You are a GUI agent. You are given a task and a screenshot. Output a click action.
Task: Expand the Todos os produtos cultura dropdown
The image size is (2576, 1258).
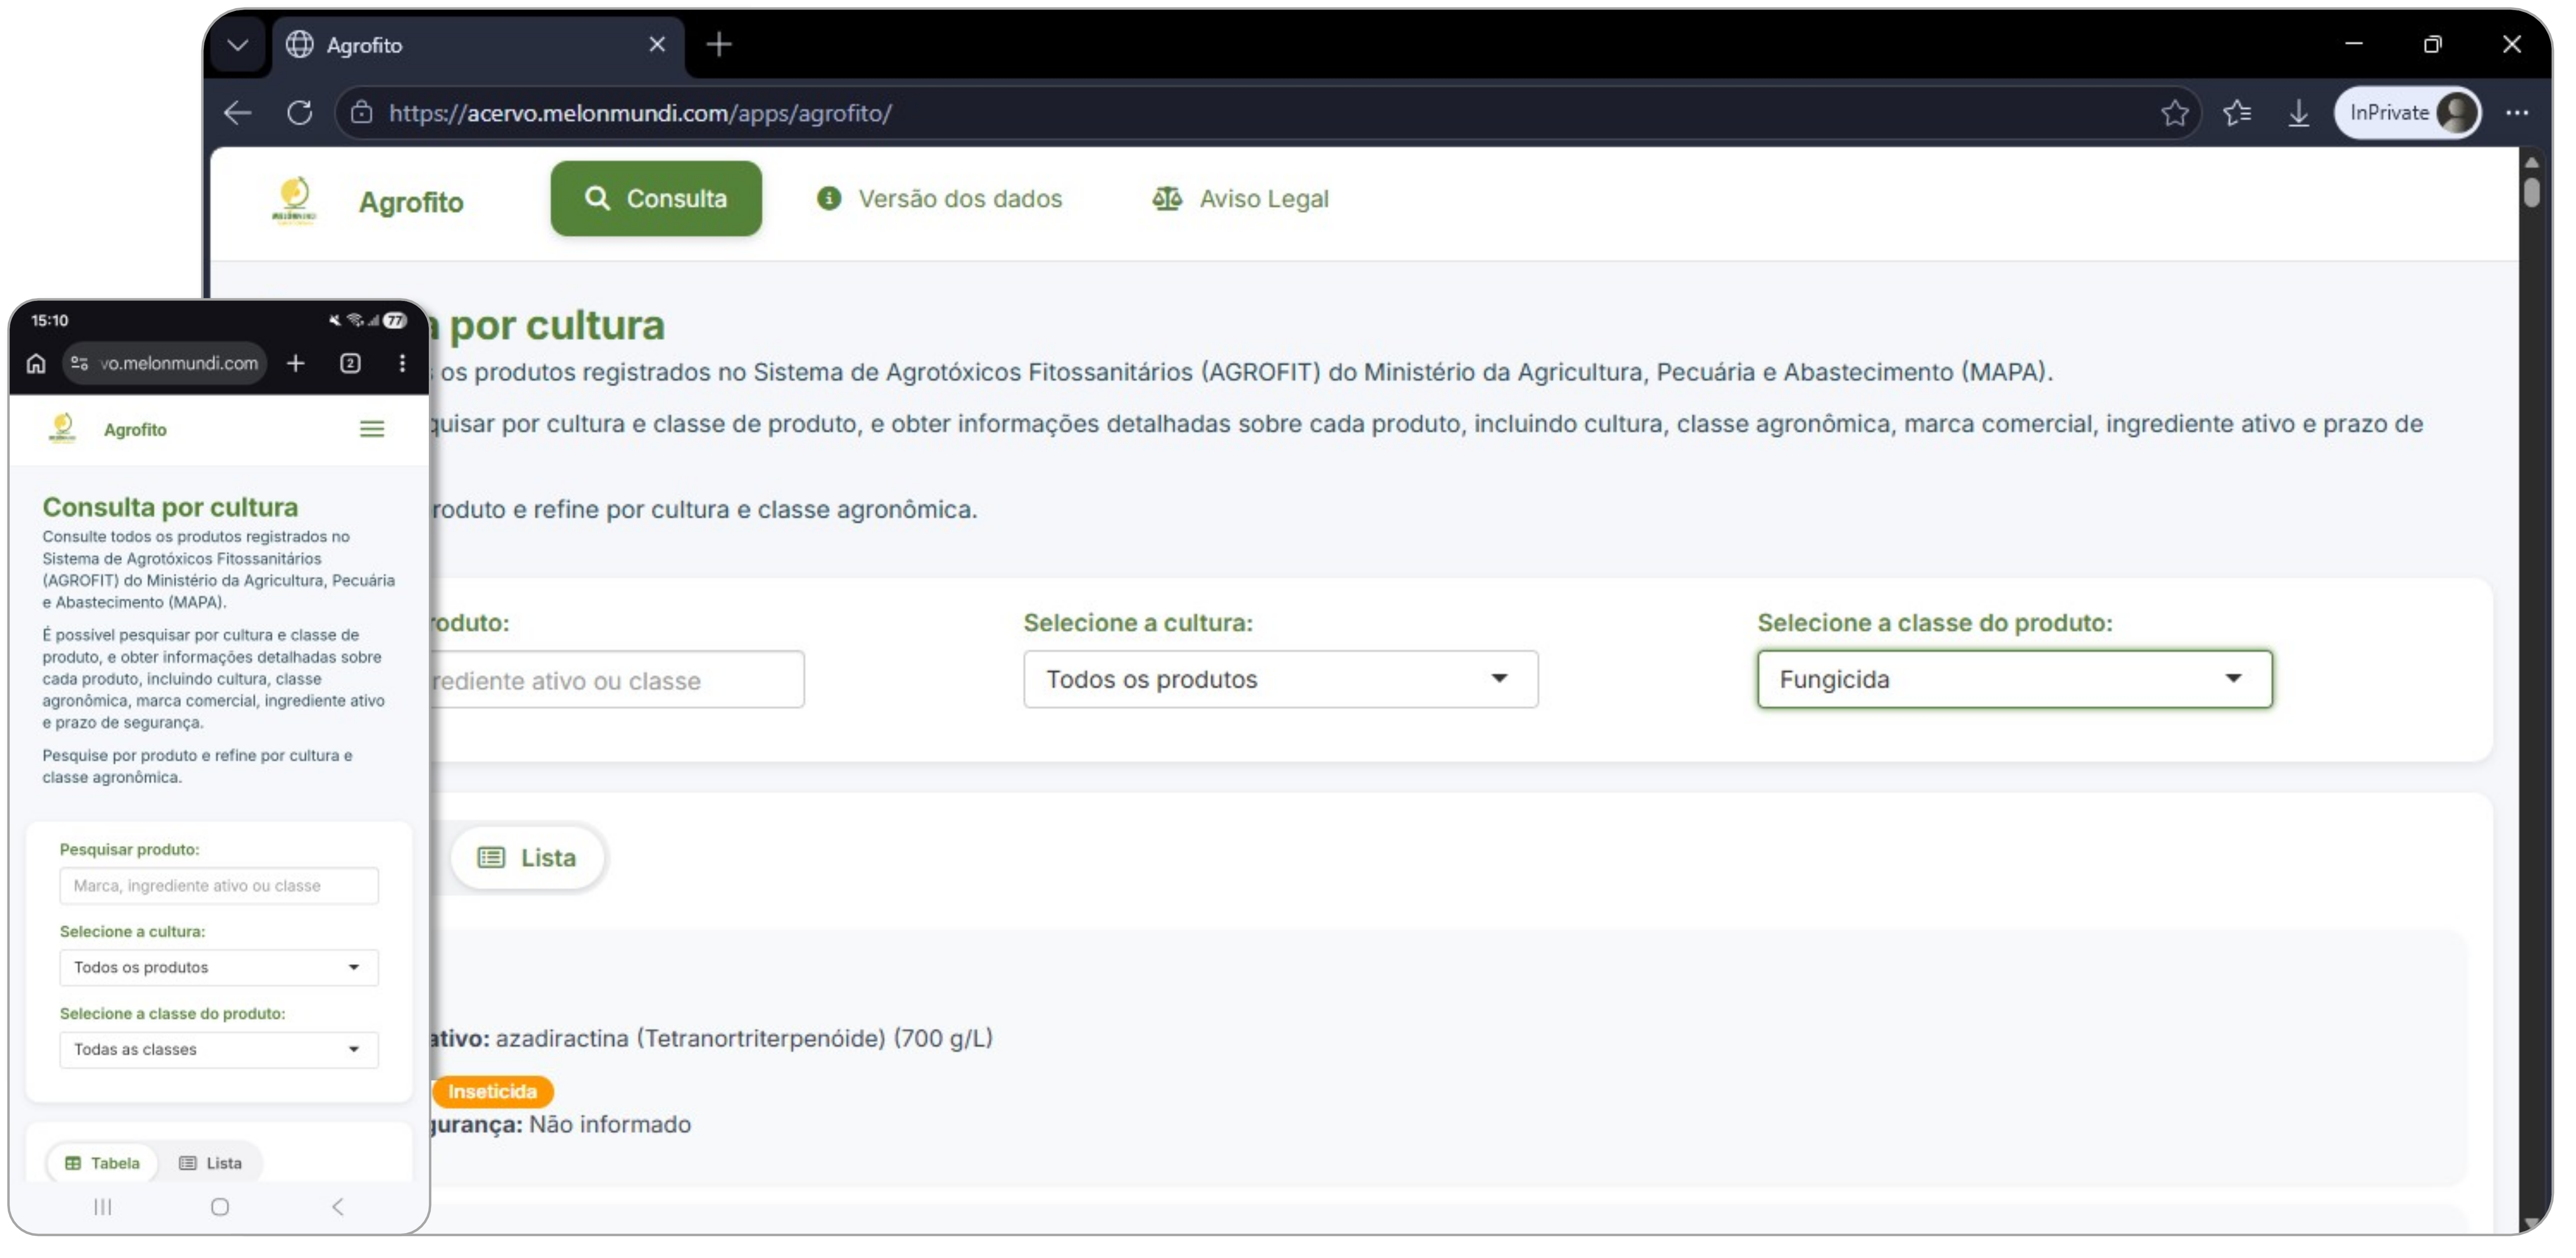[1280, 679]
